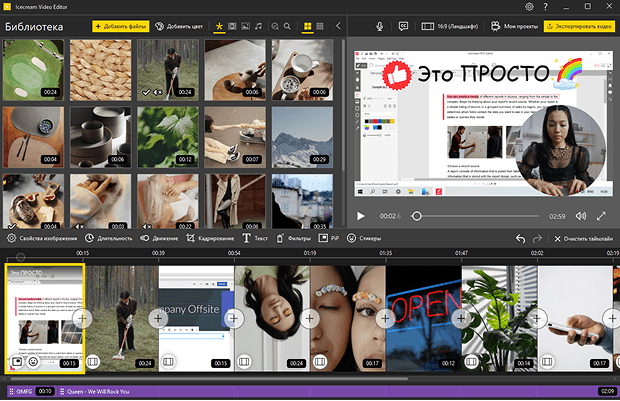Click the library vertical scrollbar
The image size is (620, 401).
[343, 105]
